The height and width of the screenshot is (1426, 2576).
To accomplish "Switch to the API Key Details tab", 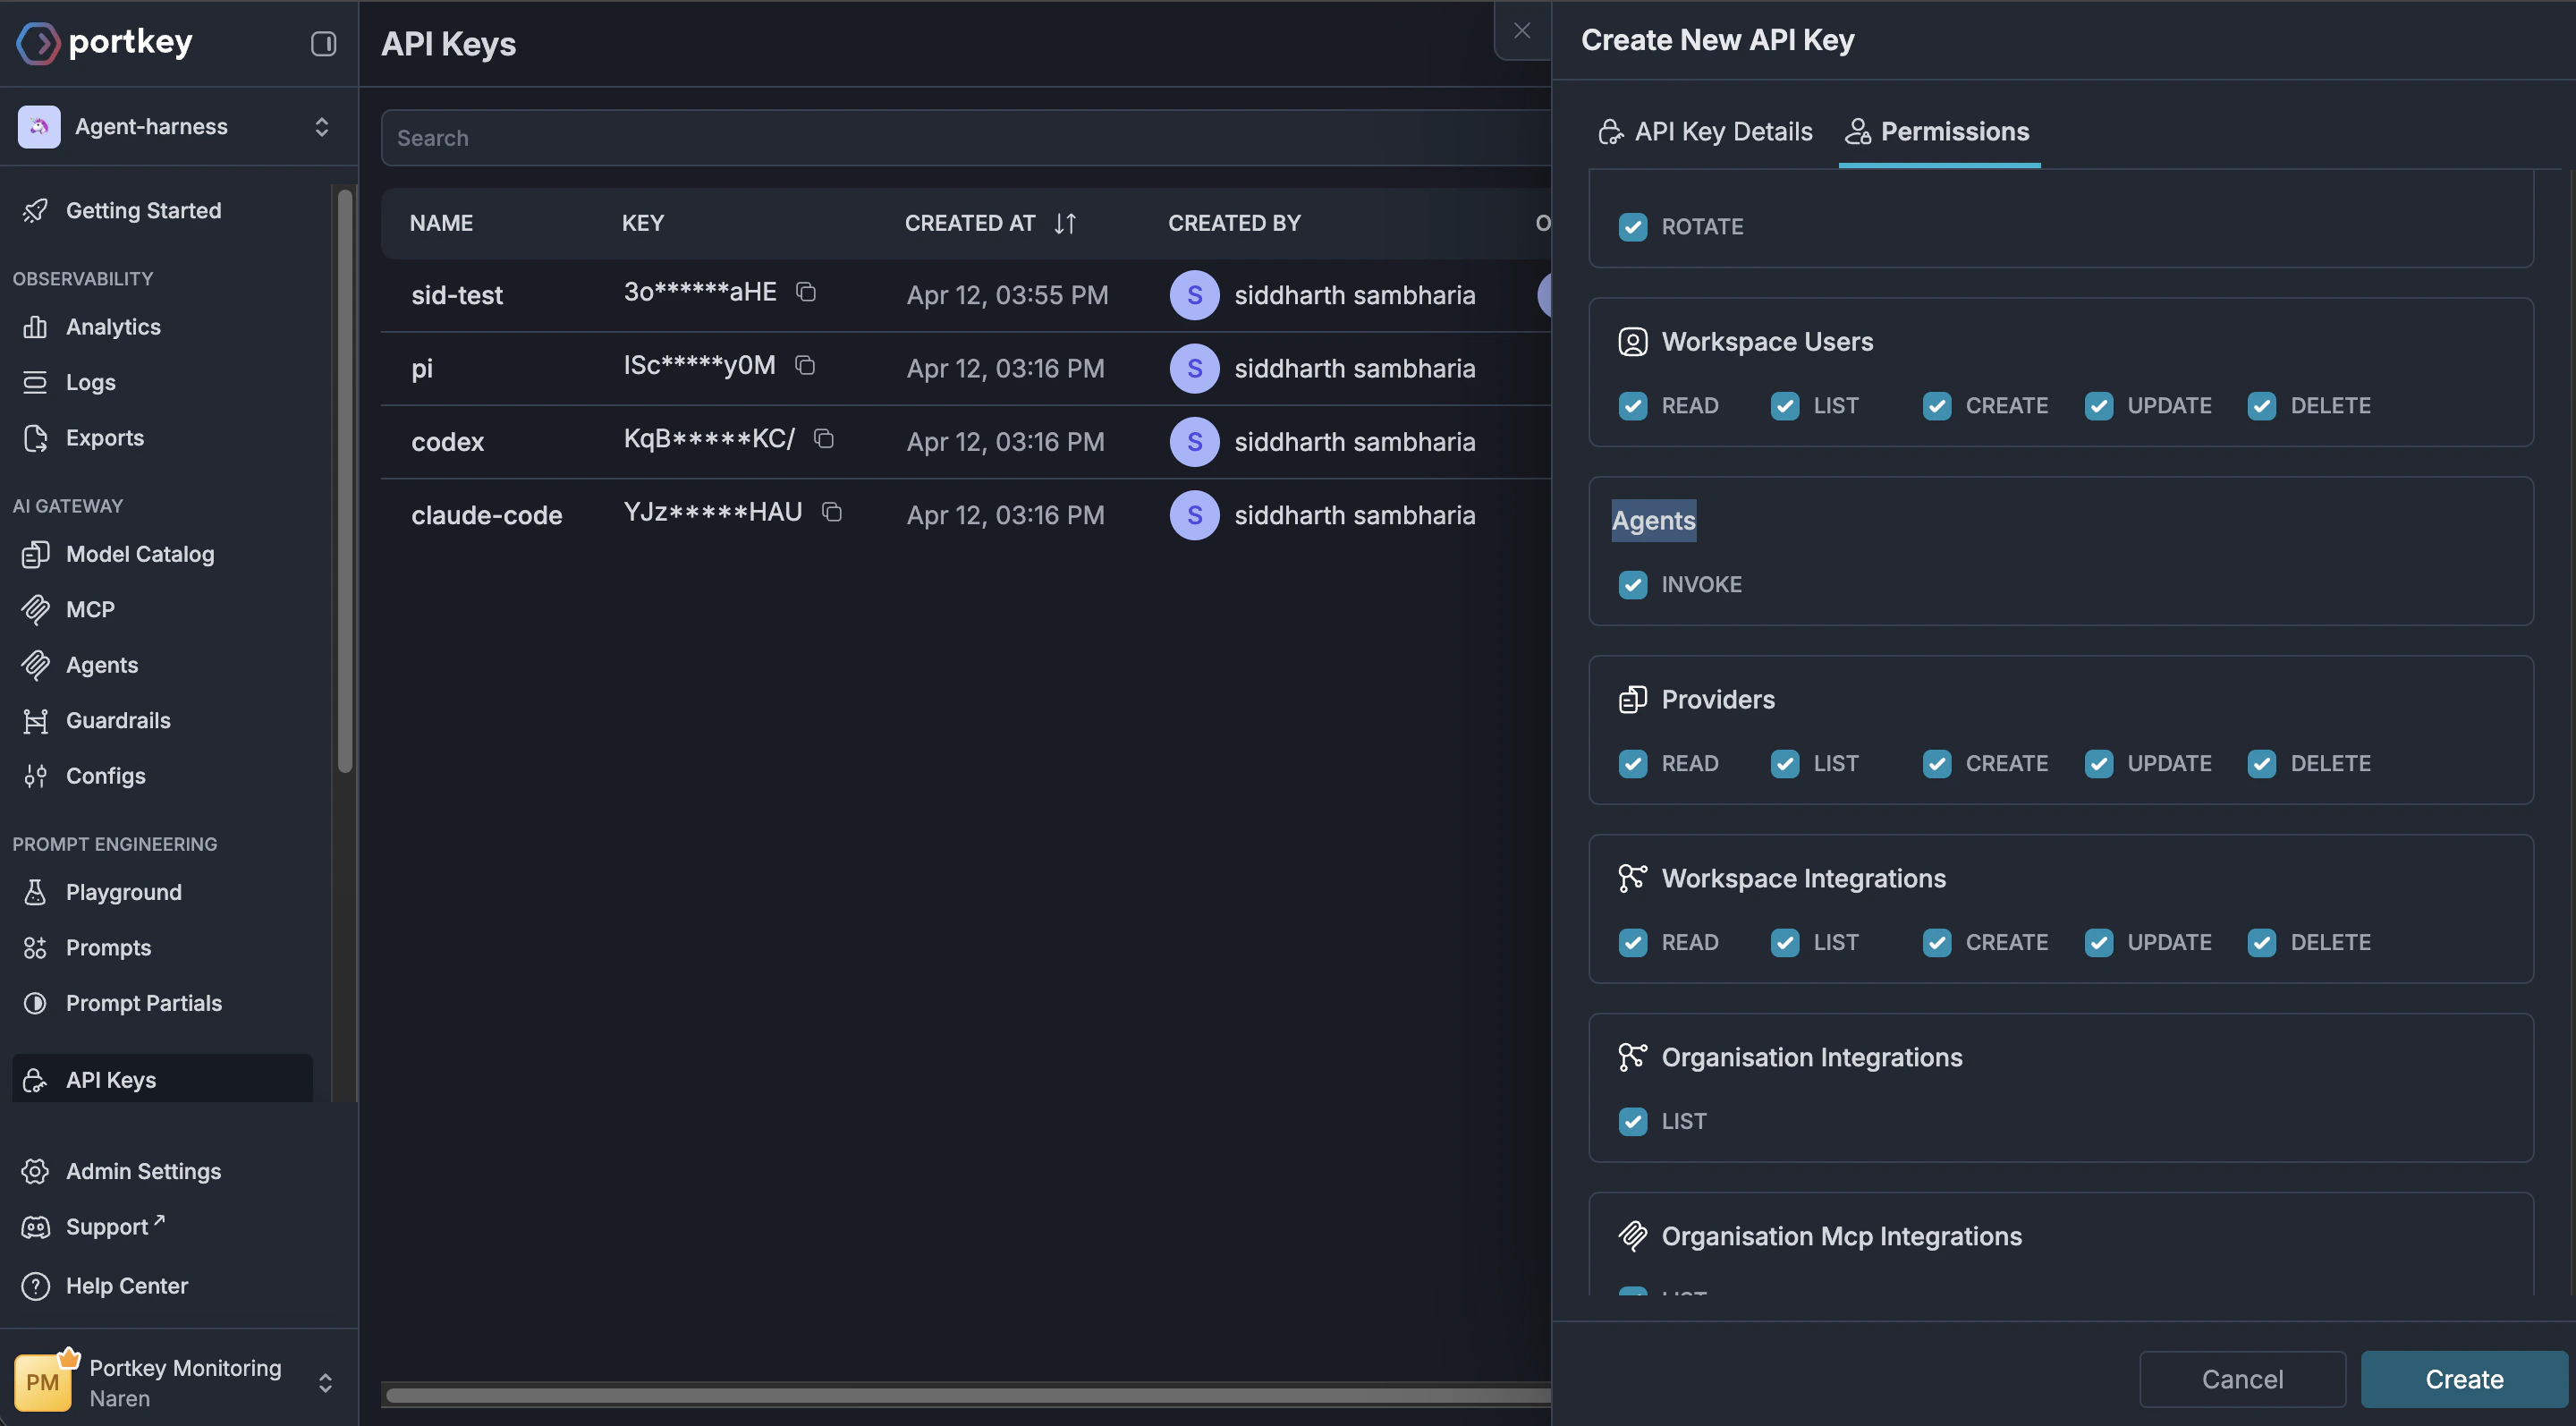I will tap(1705, 131).
